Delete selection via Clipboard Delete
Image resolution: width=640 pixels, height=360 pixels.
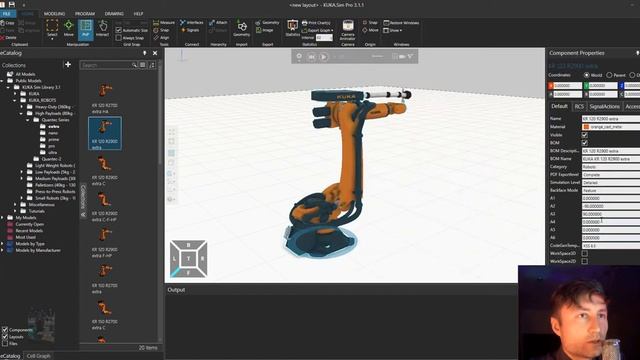click(x=8, y=38)
